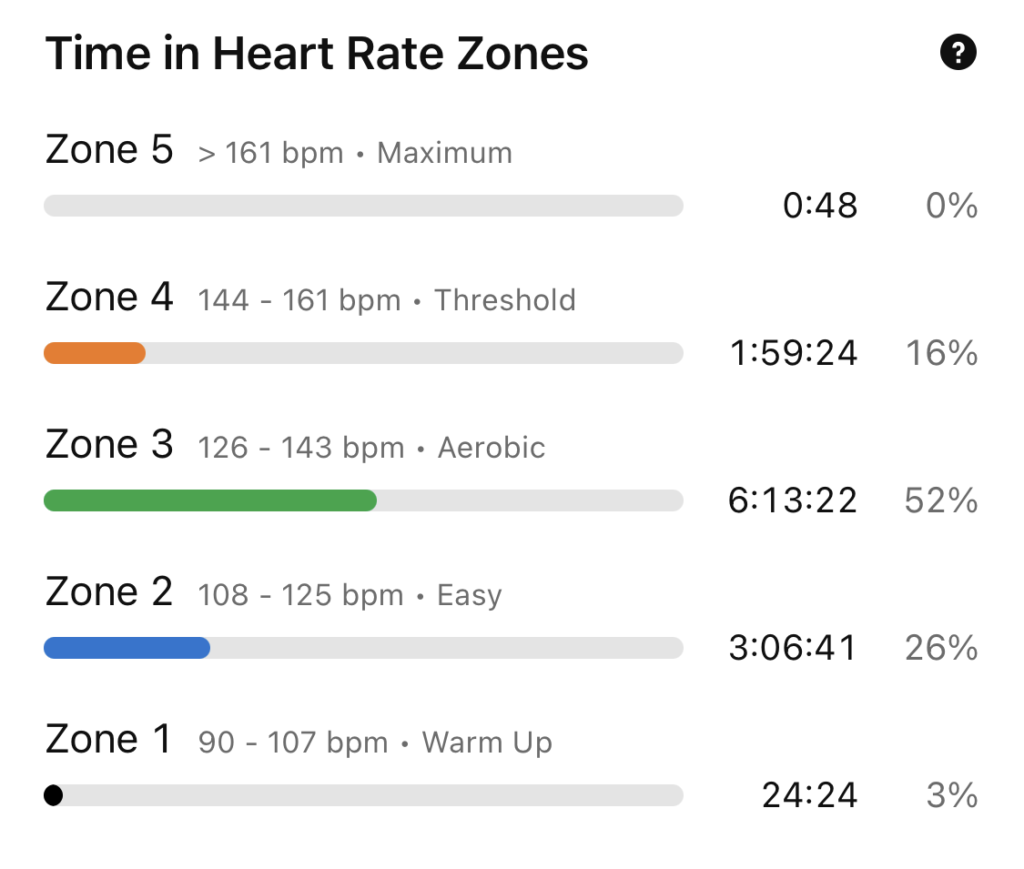This screenshot has height=869, width=1024.
Task: Select the Zone 2 label
Action: click(x=109, y=592)
